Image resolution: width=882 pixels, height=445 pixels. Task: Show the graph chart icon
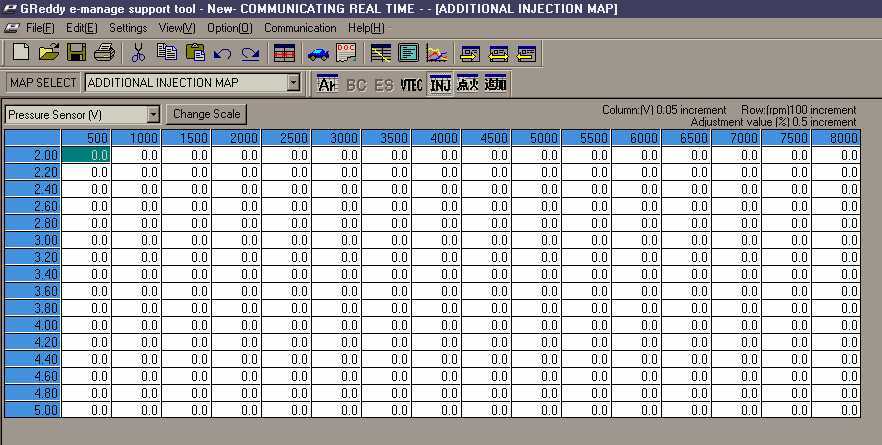click(436, 53)
